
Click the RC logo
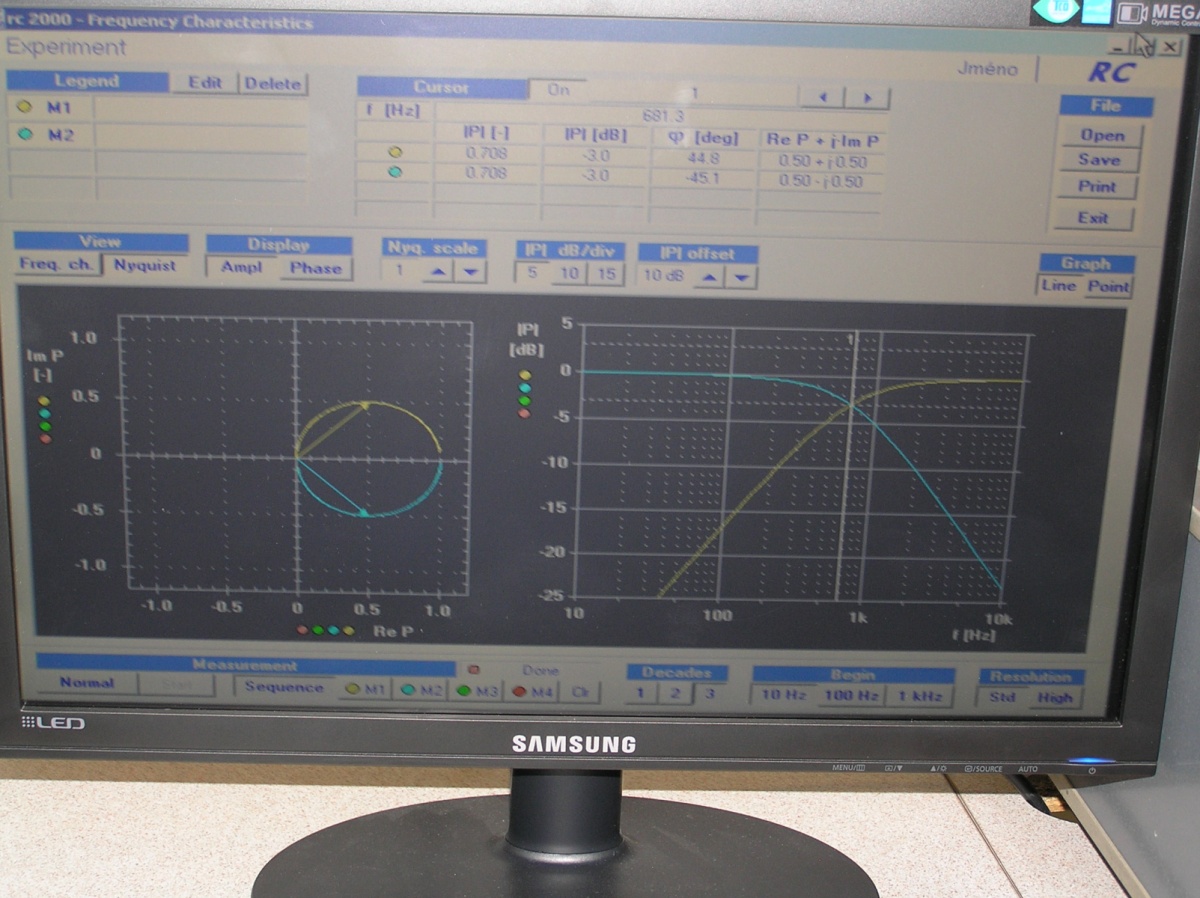pos(1110,72)
